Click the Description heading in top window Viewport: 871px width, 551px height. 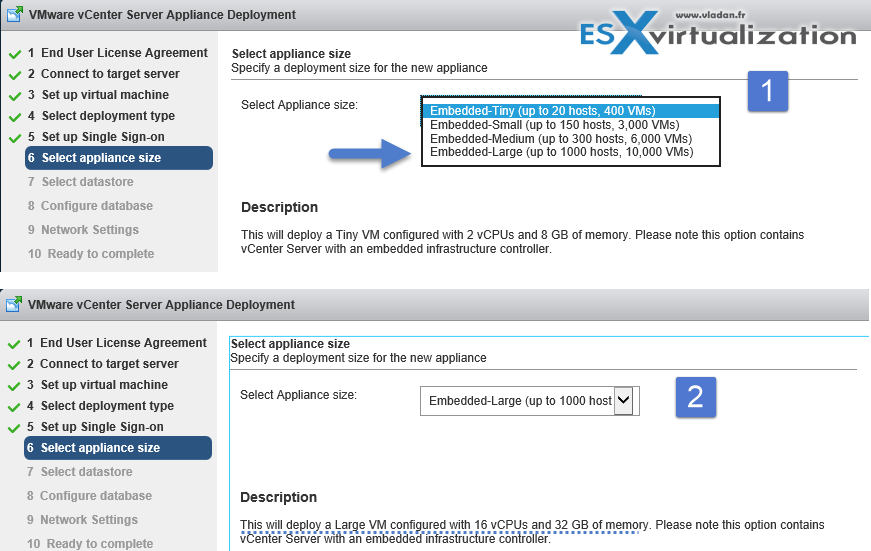point(279,207)
